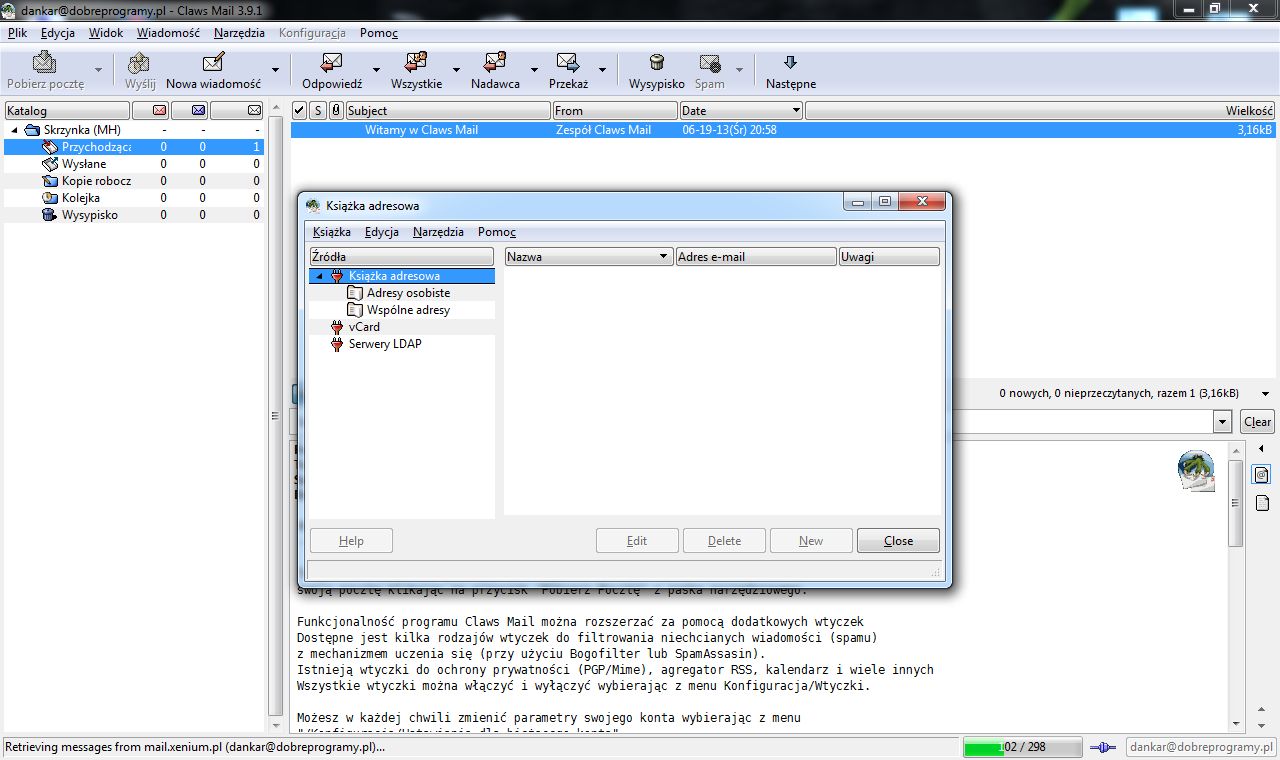The height and width of the screenshot is (760, 1280).
Task: Click the Pobierz pocztę toolbar icon
Action: [x=45, y=63]
